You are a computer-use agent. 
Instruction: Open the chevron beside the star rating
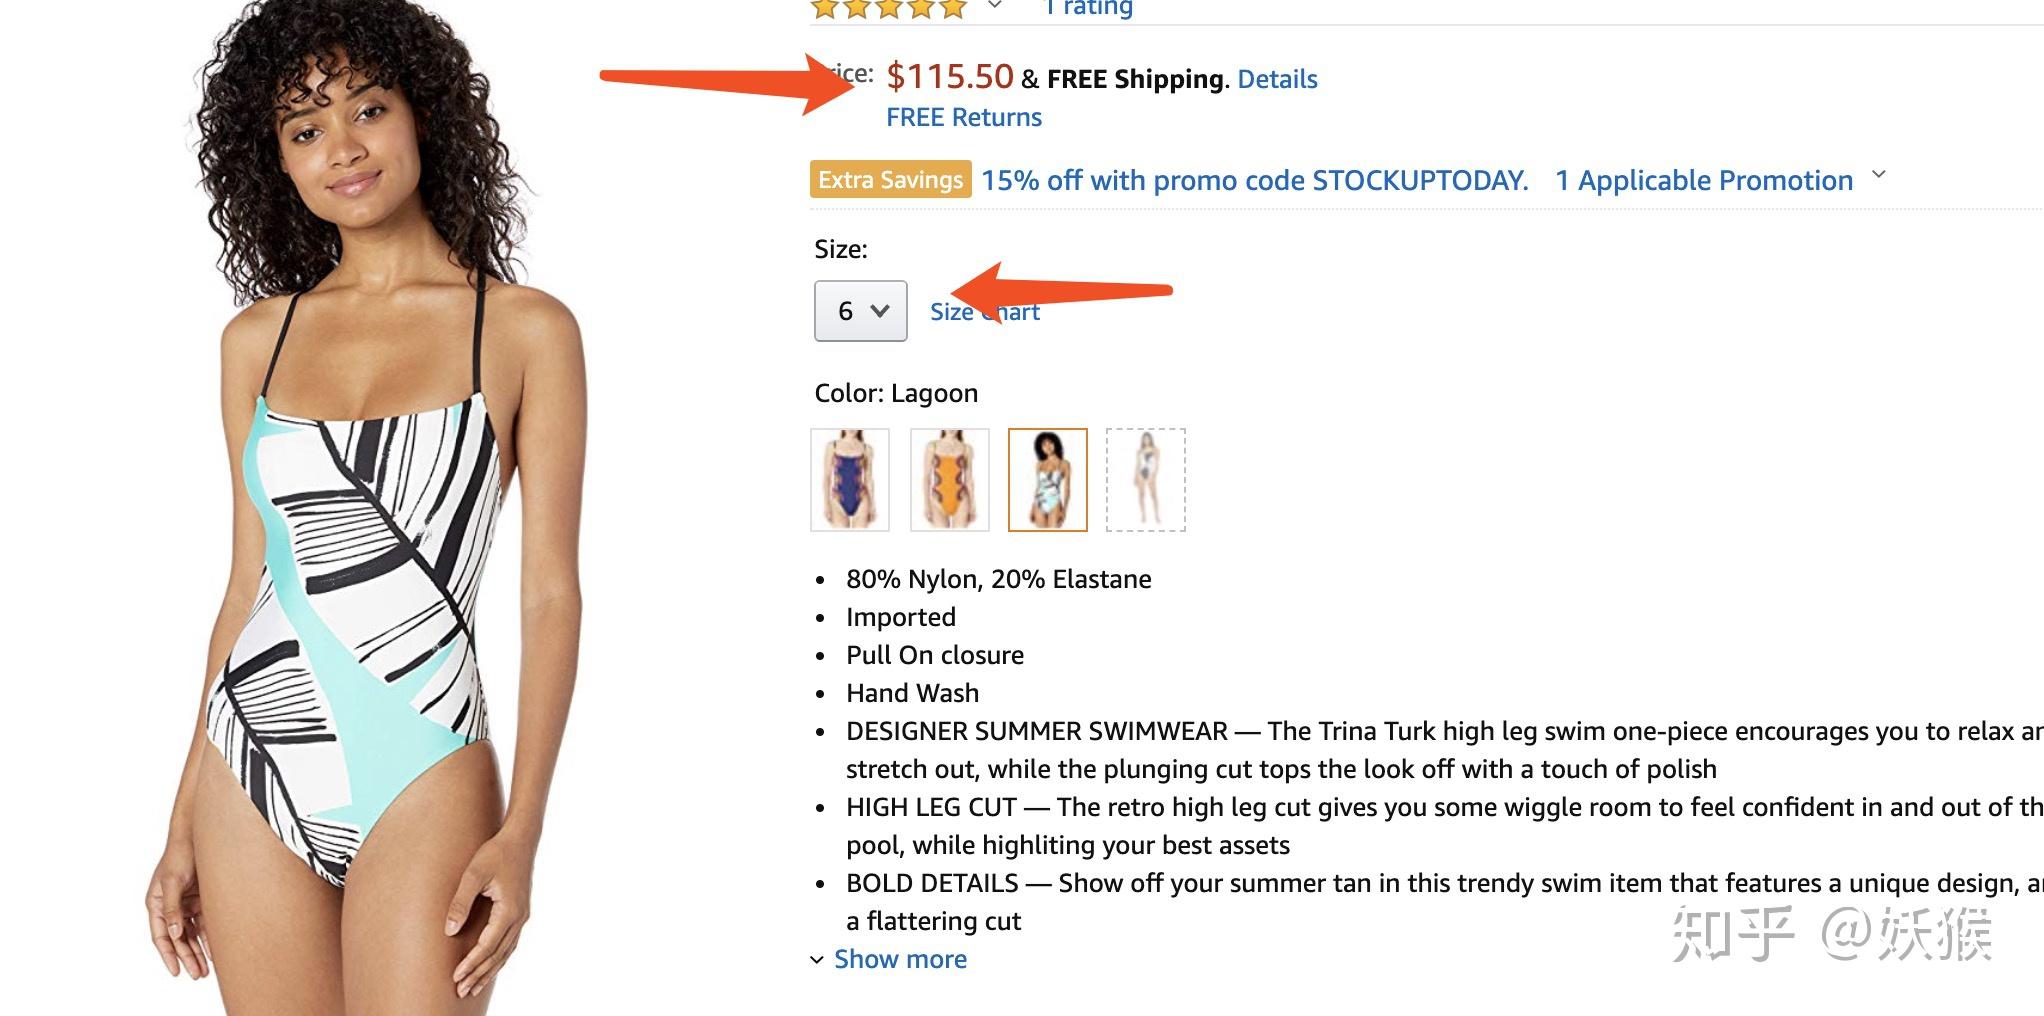[x=994, y=6]
